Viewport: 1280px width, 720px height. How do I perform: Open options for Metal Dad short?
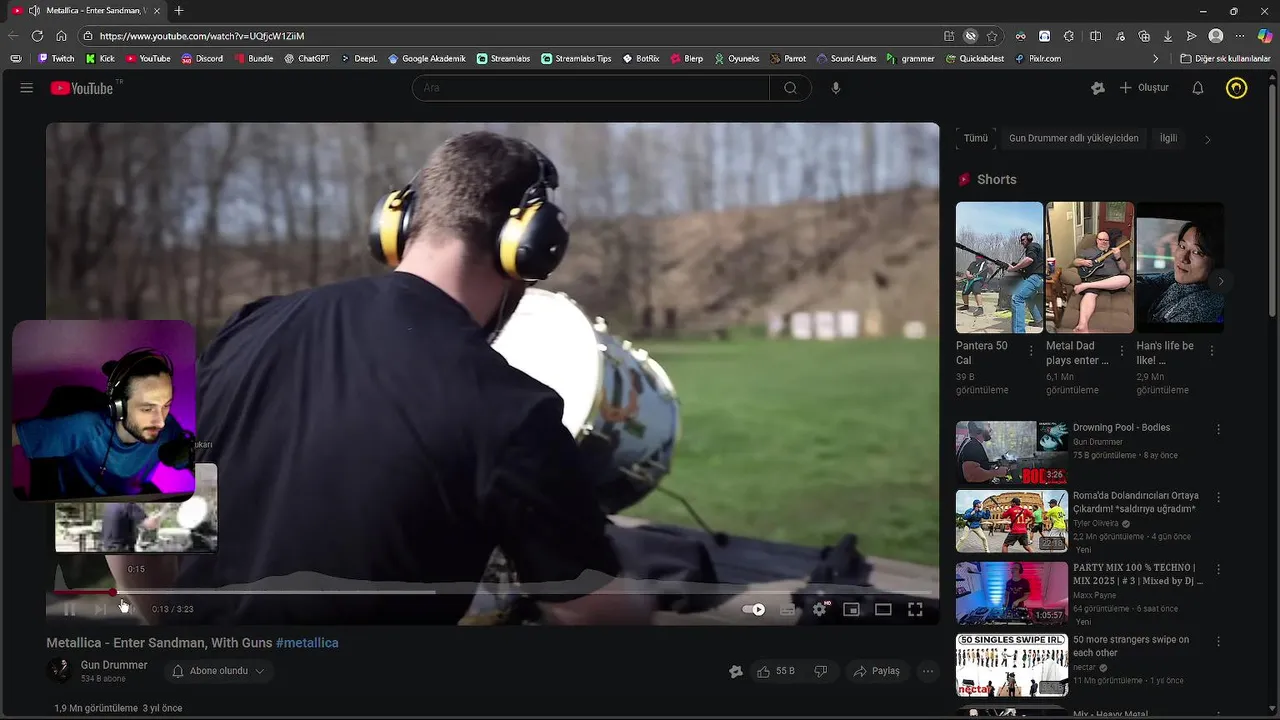pos(1121,351)
